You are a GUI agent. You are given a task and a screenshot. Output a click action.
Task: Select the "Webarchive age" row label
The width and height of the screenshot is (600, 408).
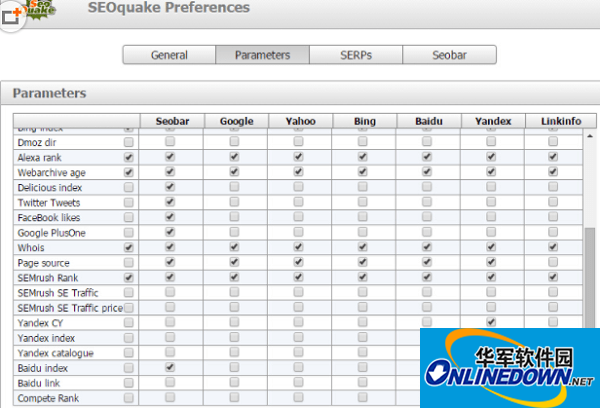pyautogui.click(x=51, y=173)
